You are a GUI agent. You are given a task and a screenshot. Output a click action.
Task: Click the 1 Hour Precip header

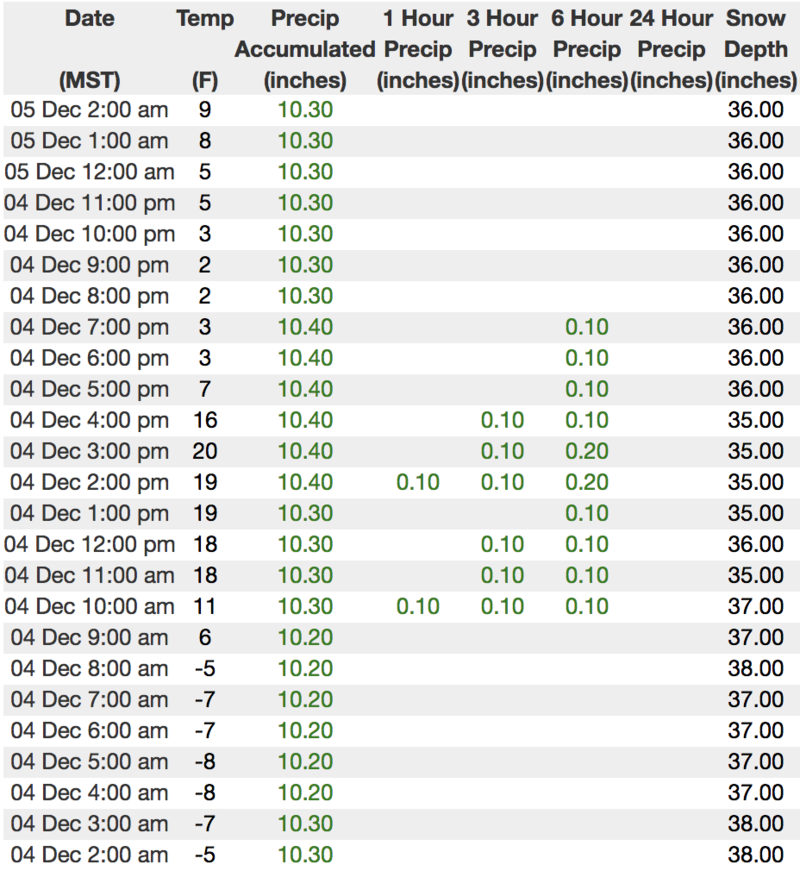(417, 49)
